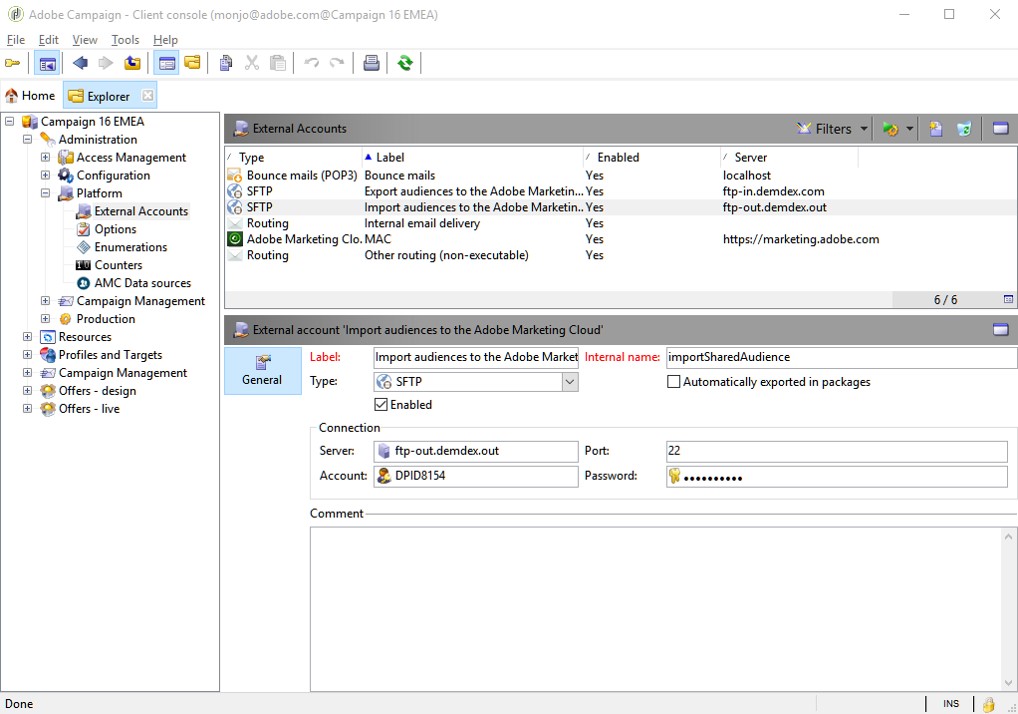Switch to the Home tab
This screenshot has width=1018, height=714.
point(31,95)
